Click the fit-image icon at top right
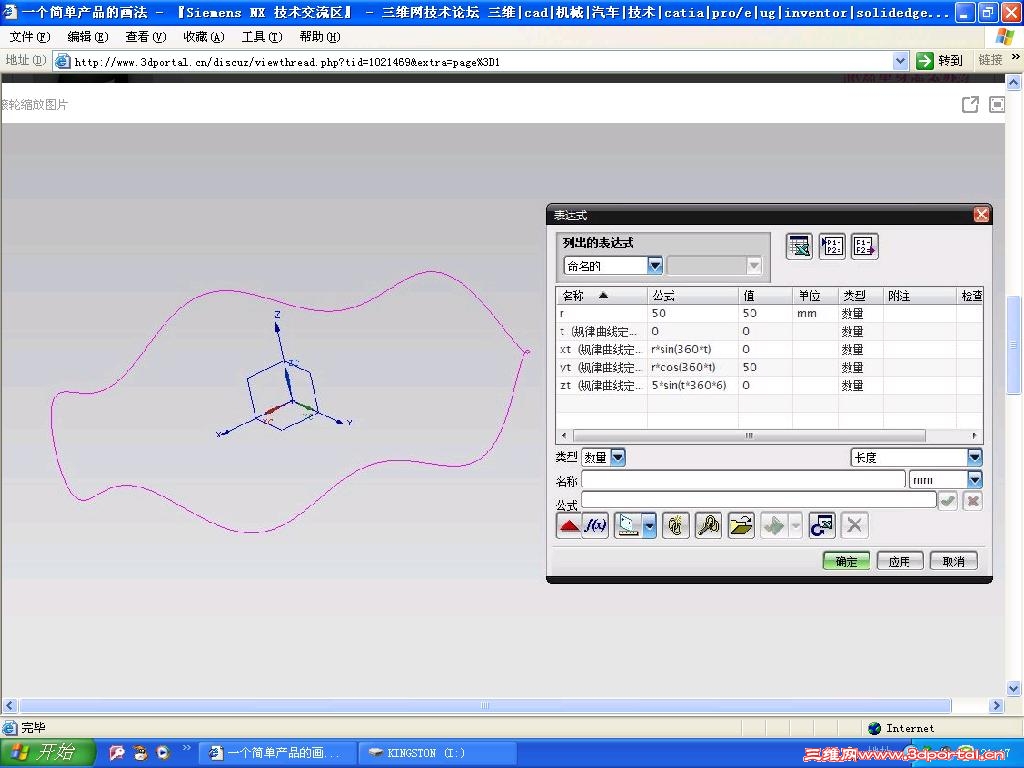The height and width of the screenshot is (768, 1024). click(997, 104)
